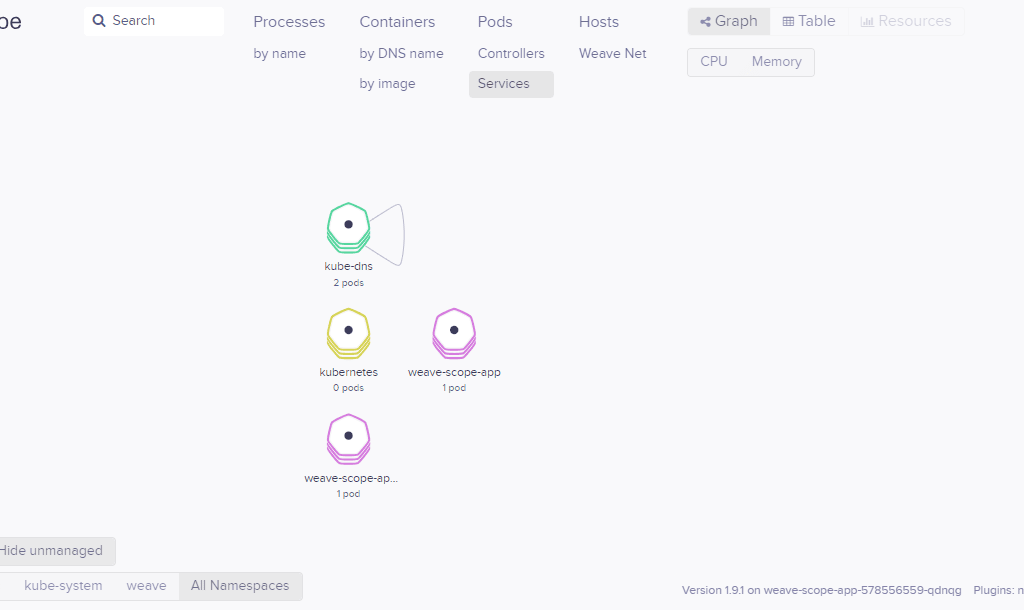This screenshot has width=1024, height=610.
Task: Show containers by DNS name
Action: 401,54
